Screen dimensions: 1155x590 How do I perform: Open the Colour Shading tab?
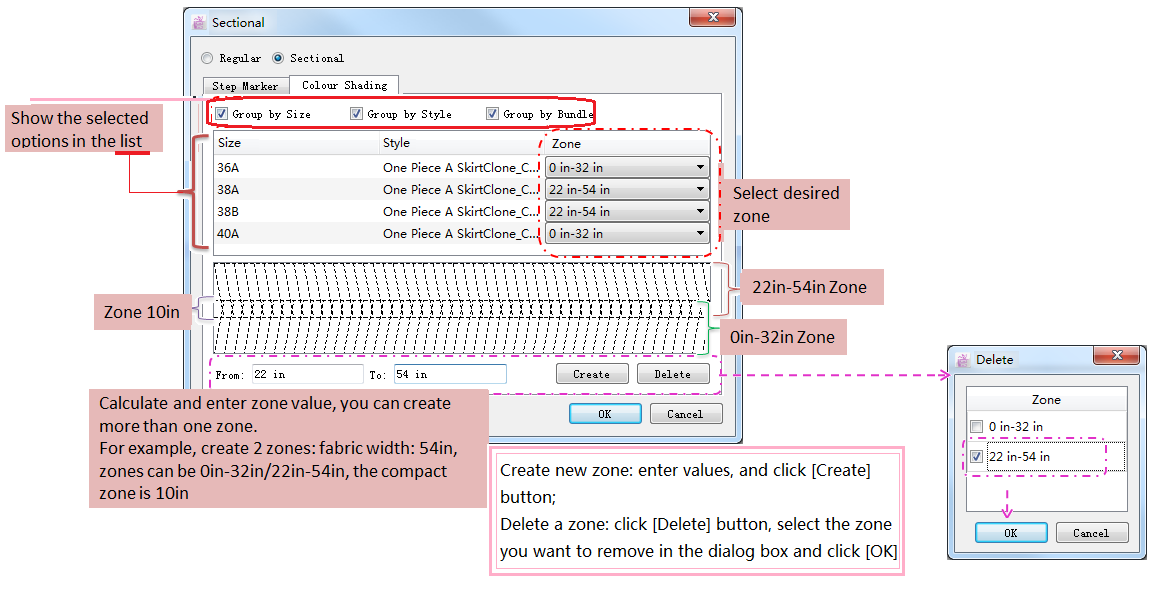(344, 86)
